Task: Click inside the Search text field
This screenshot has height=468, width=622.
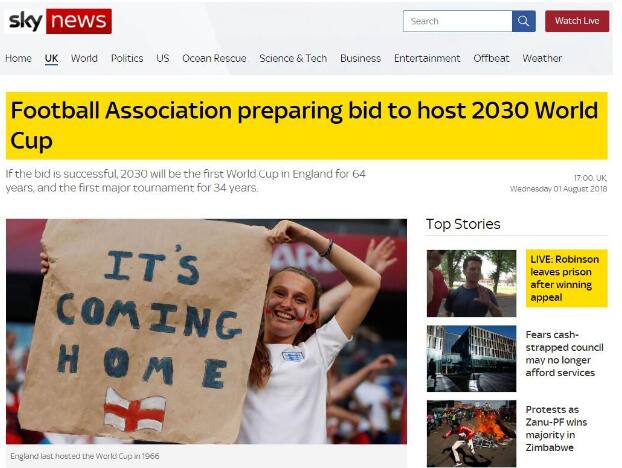Action: (457, 21)
